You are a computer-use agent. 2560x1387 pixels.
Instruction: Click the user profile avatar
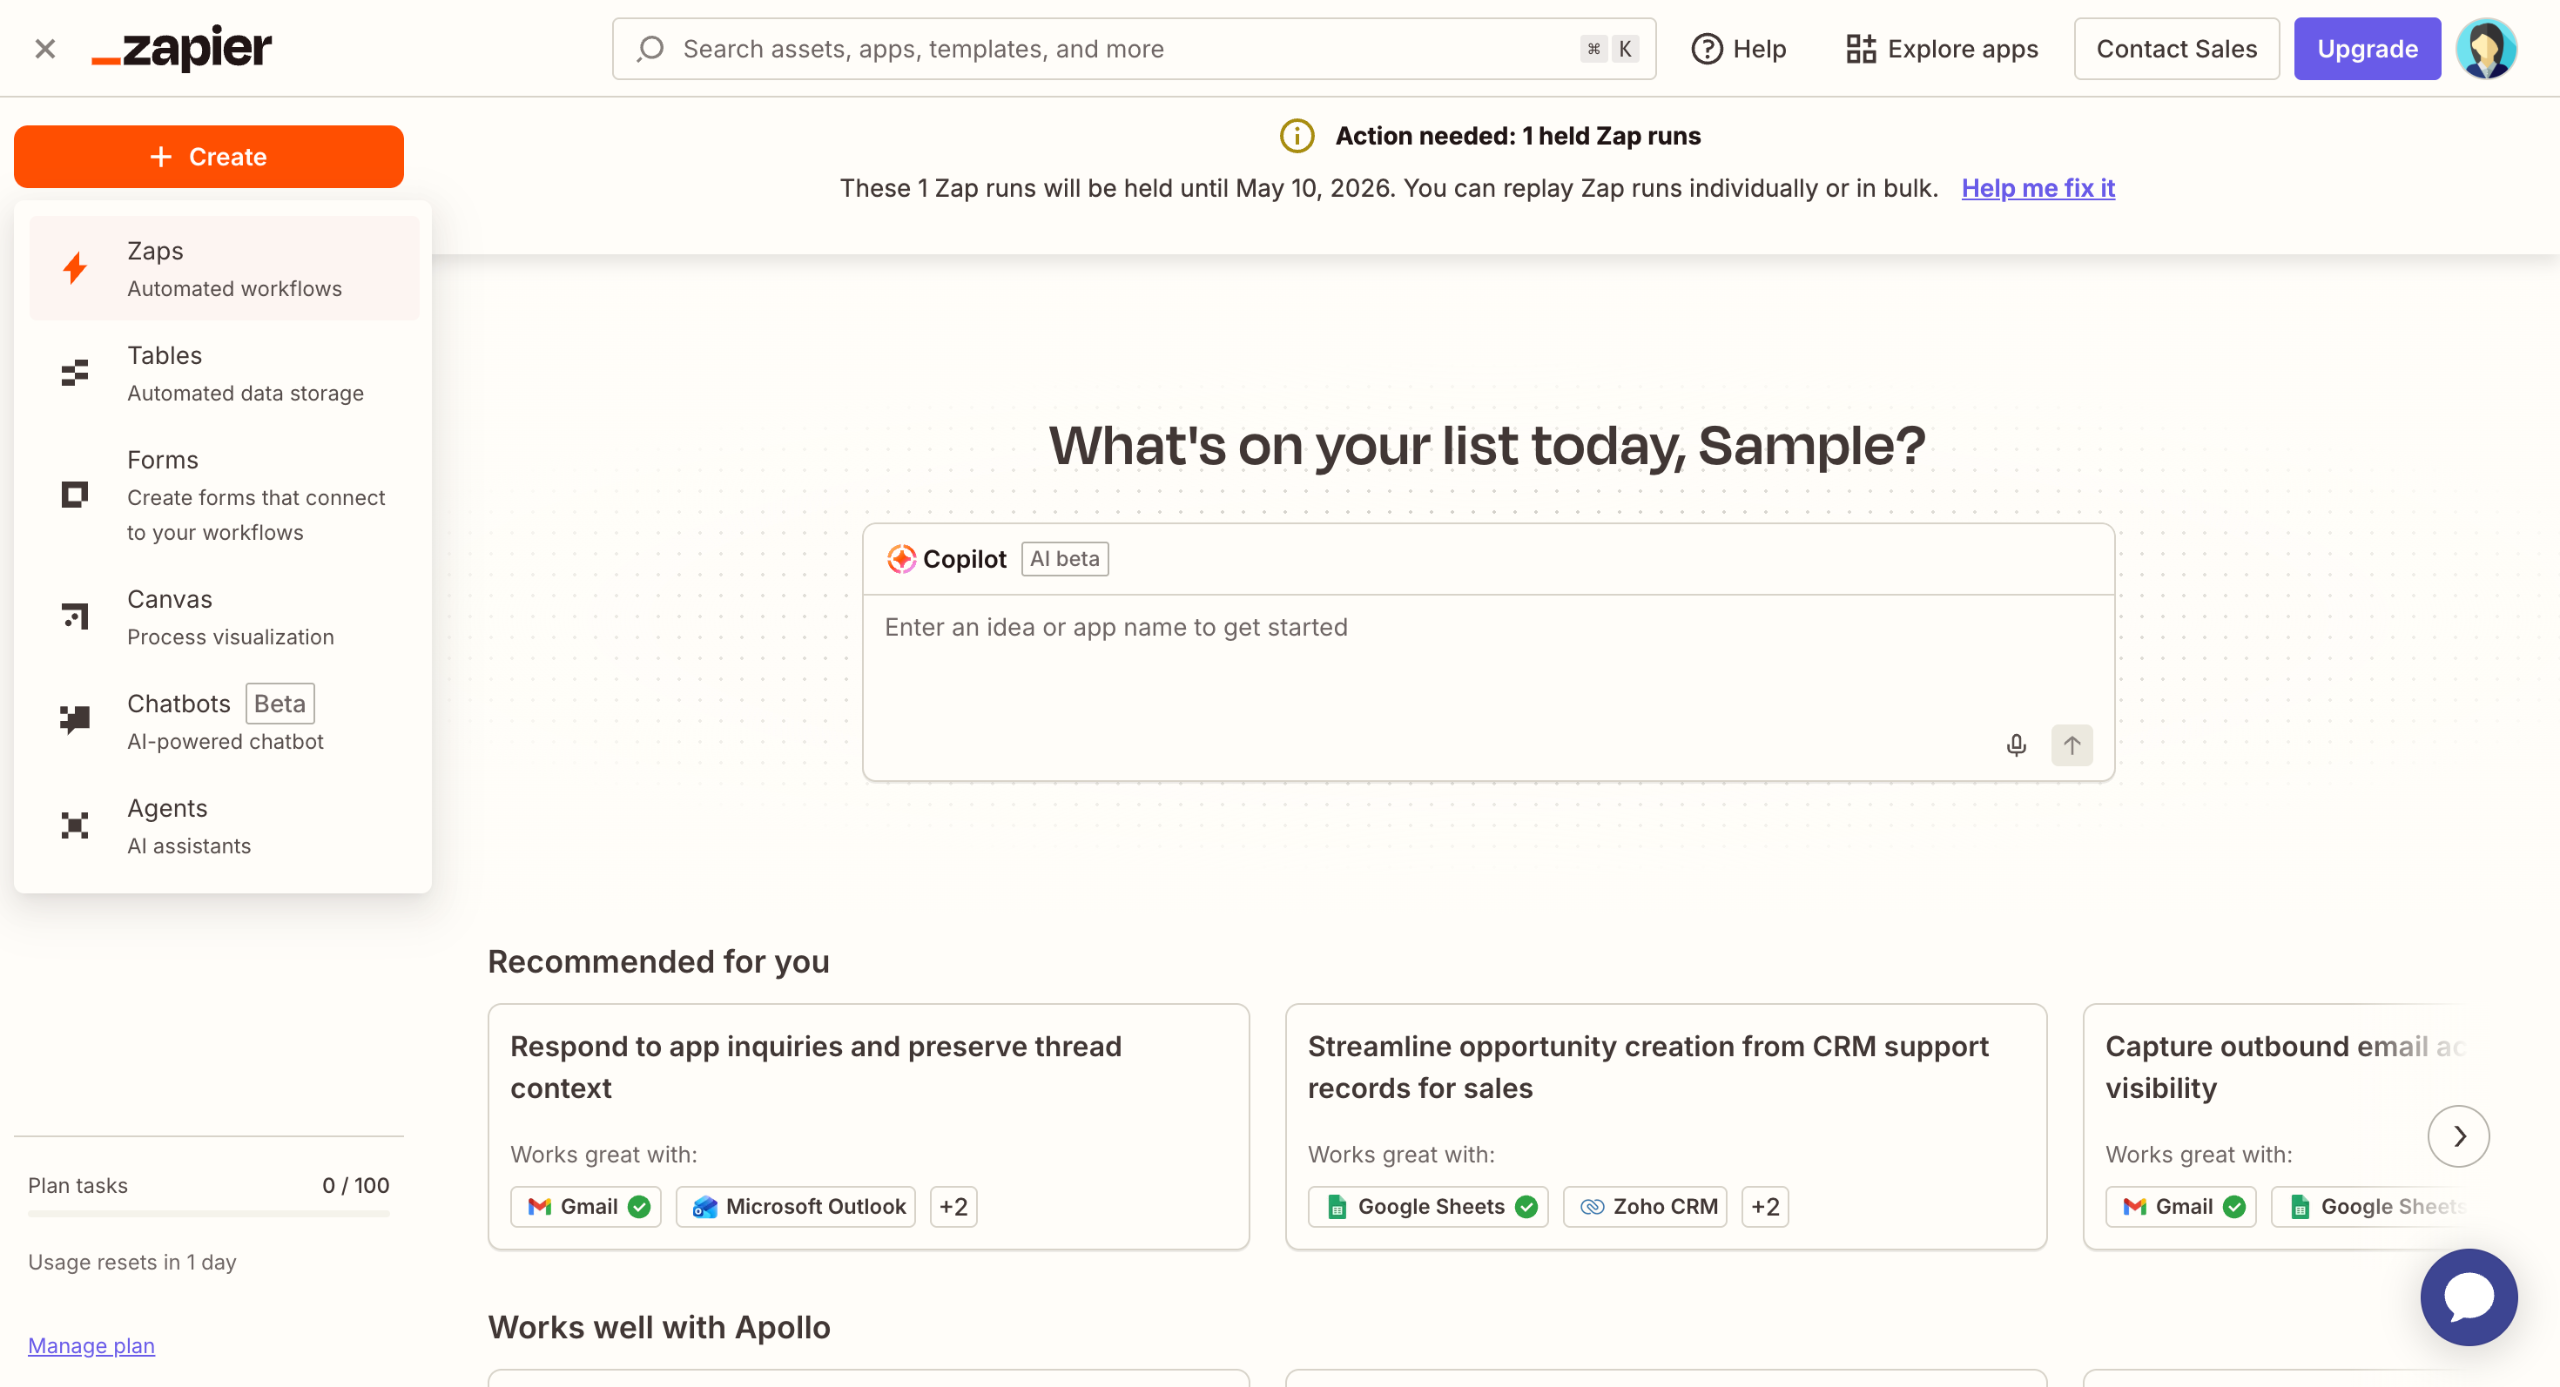(x=2486, y=48)
